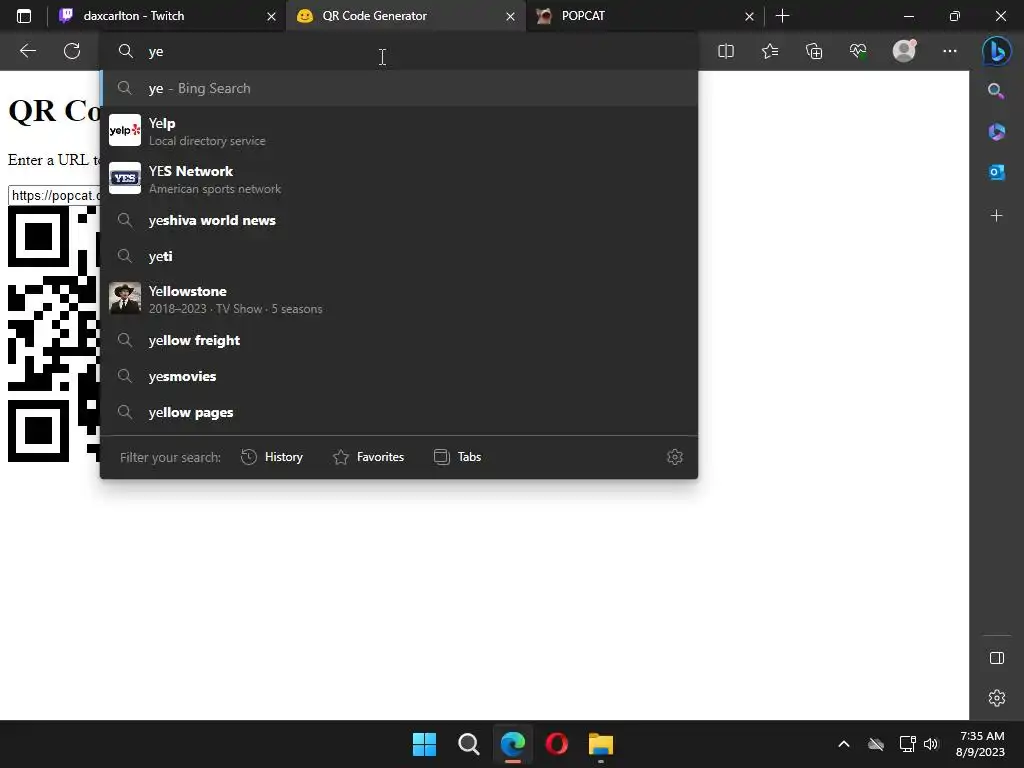Switch to the POPCAT tab

tap(645, 16)
